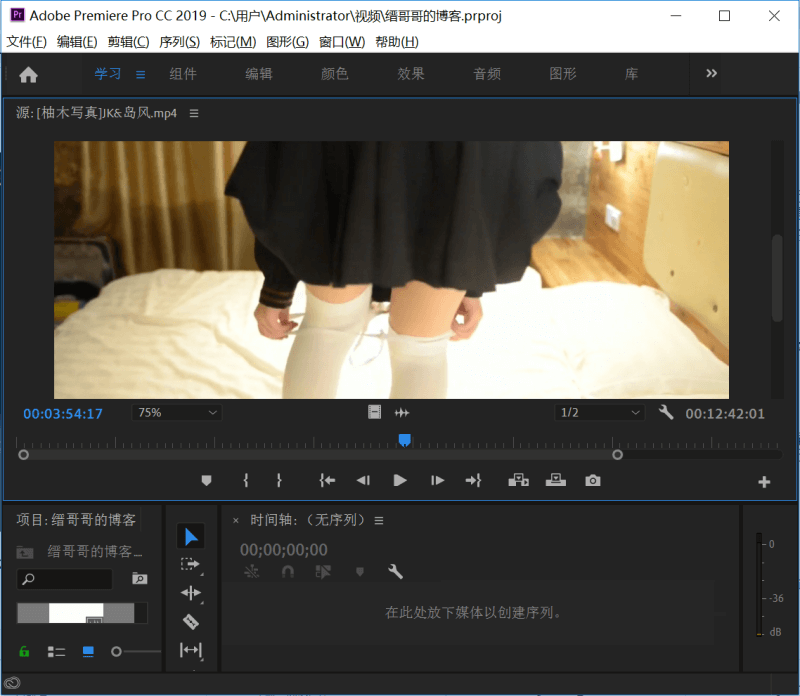Click the Insert clip icon

coord(518,481)
